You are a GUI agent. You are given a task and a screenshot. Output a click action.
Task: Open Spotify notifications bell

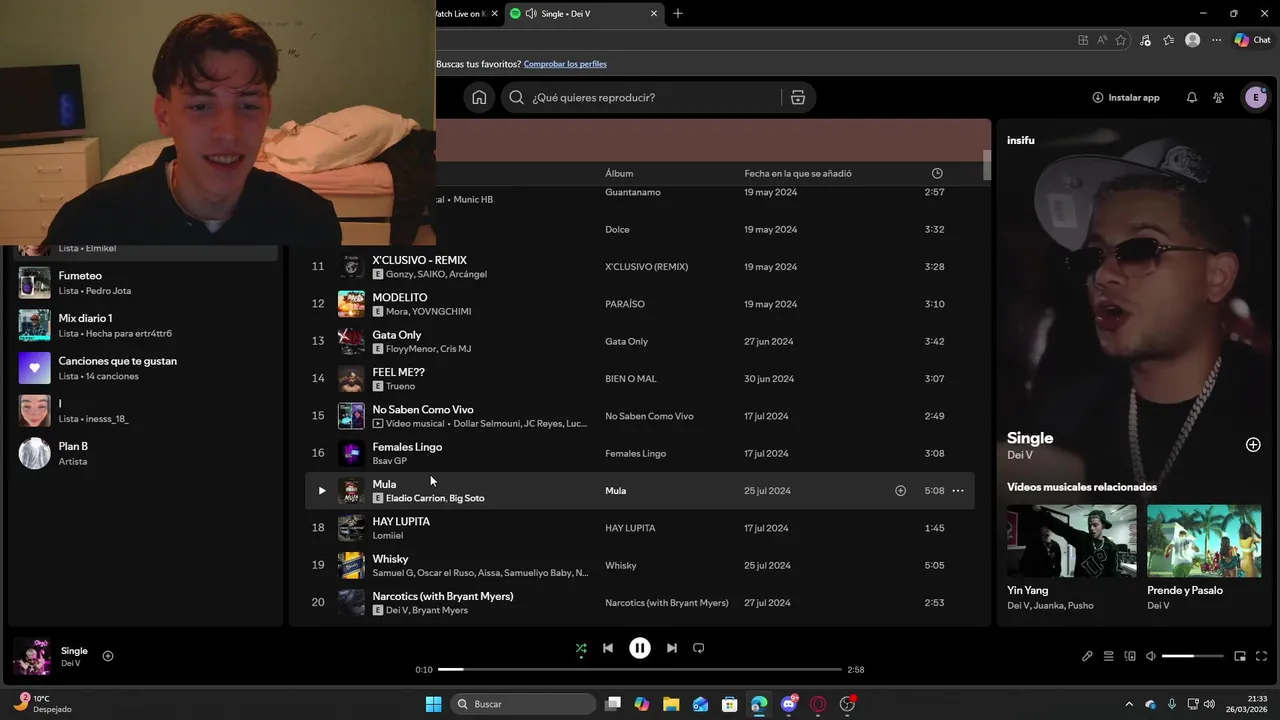pyautogui.click(x=1191, y=97)
